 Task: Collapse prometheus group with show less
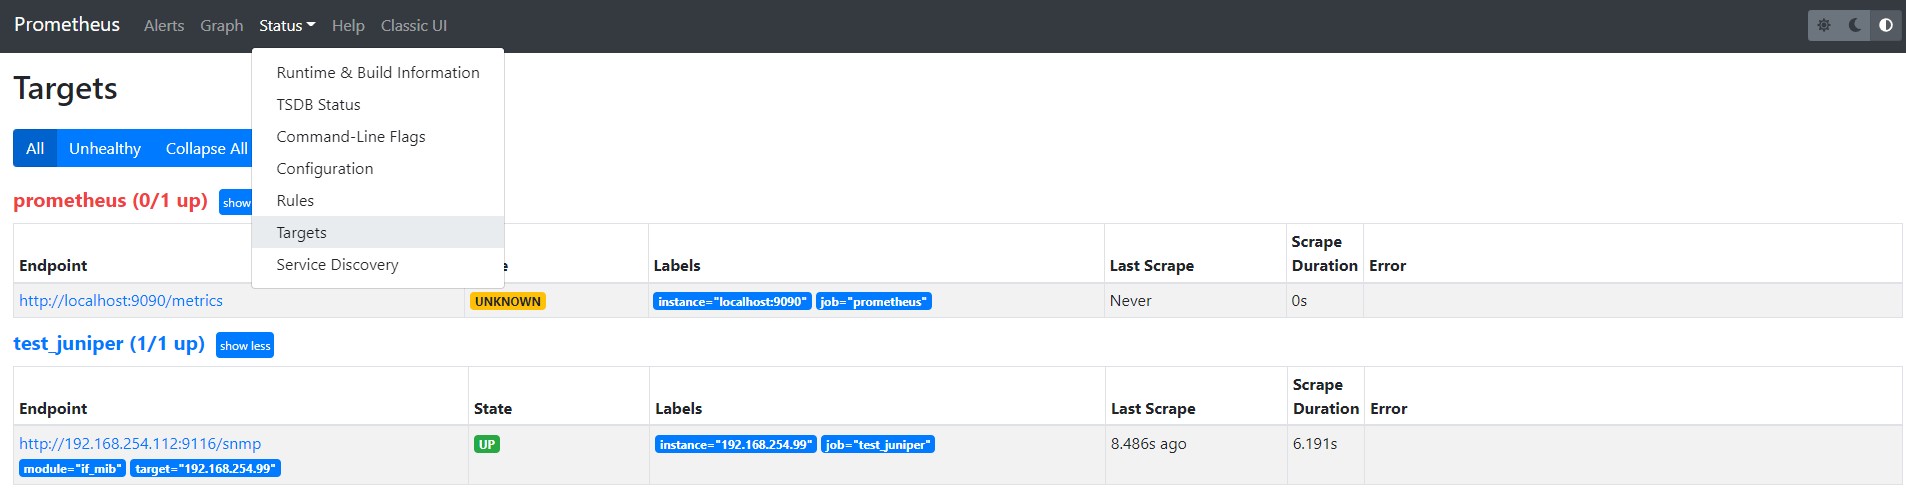235,202
